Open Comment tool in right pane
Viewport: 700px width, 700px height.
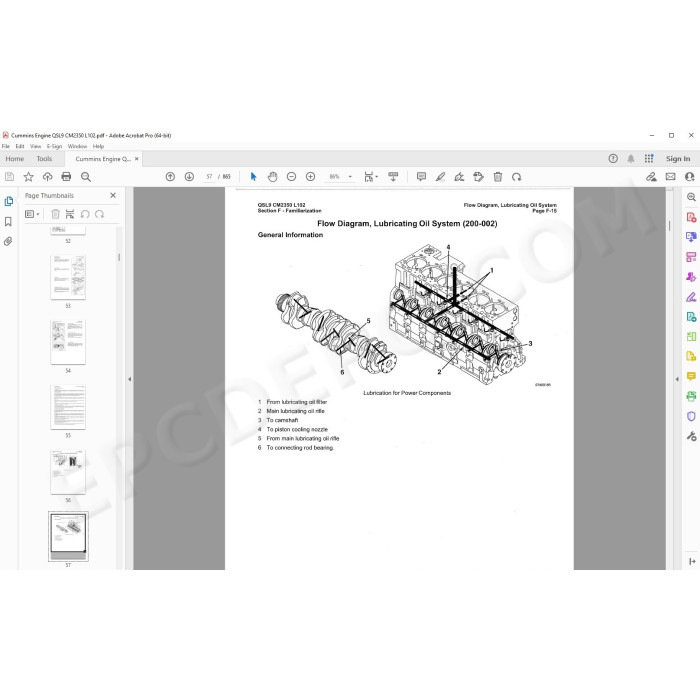[691, 376]
